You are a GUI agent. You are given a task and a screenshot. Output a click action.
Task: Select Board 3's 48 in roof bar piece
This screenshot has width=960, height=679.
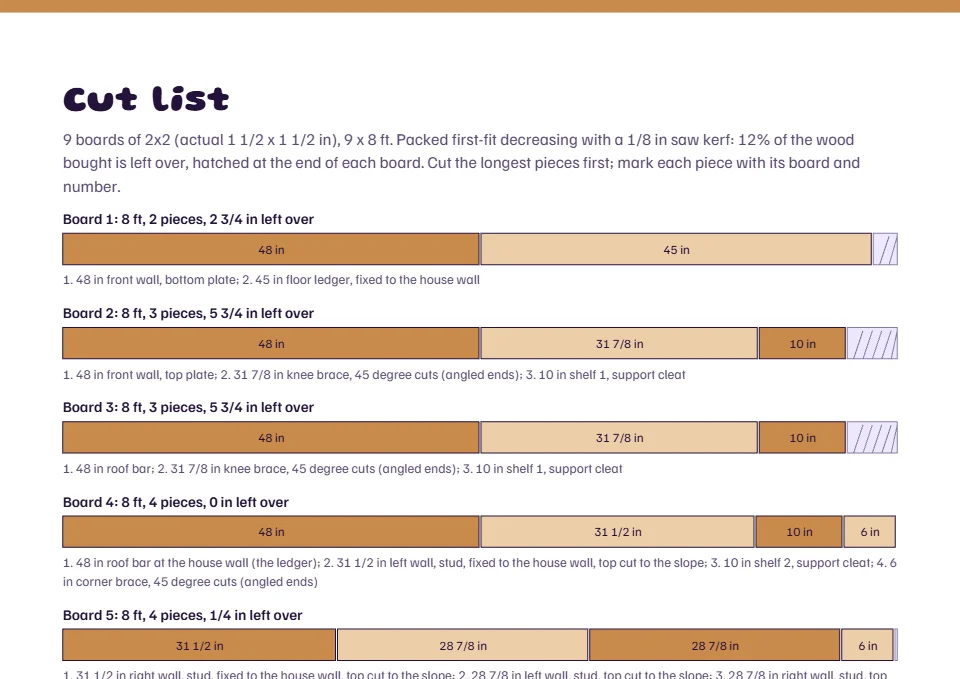tap(271, 438)
